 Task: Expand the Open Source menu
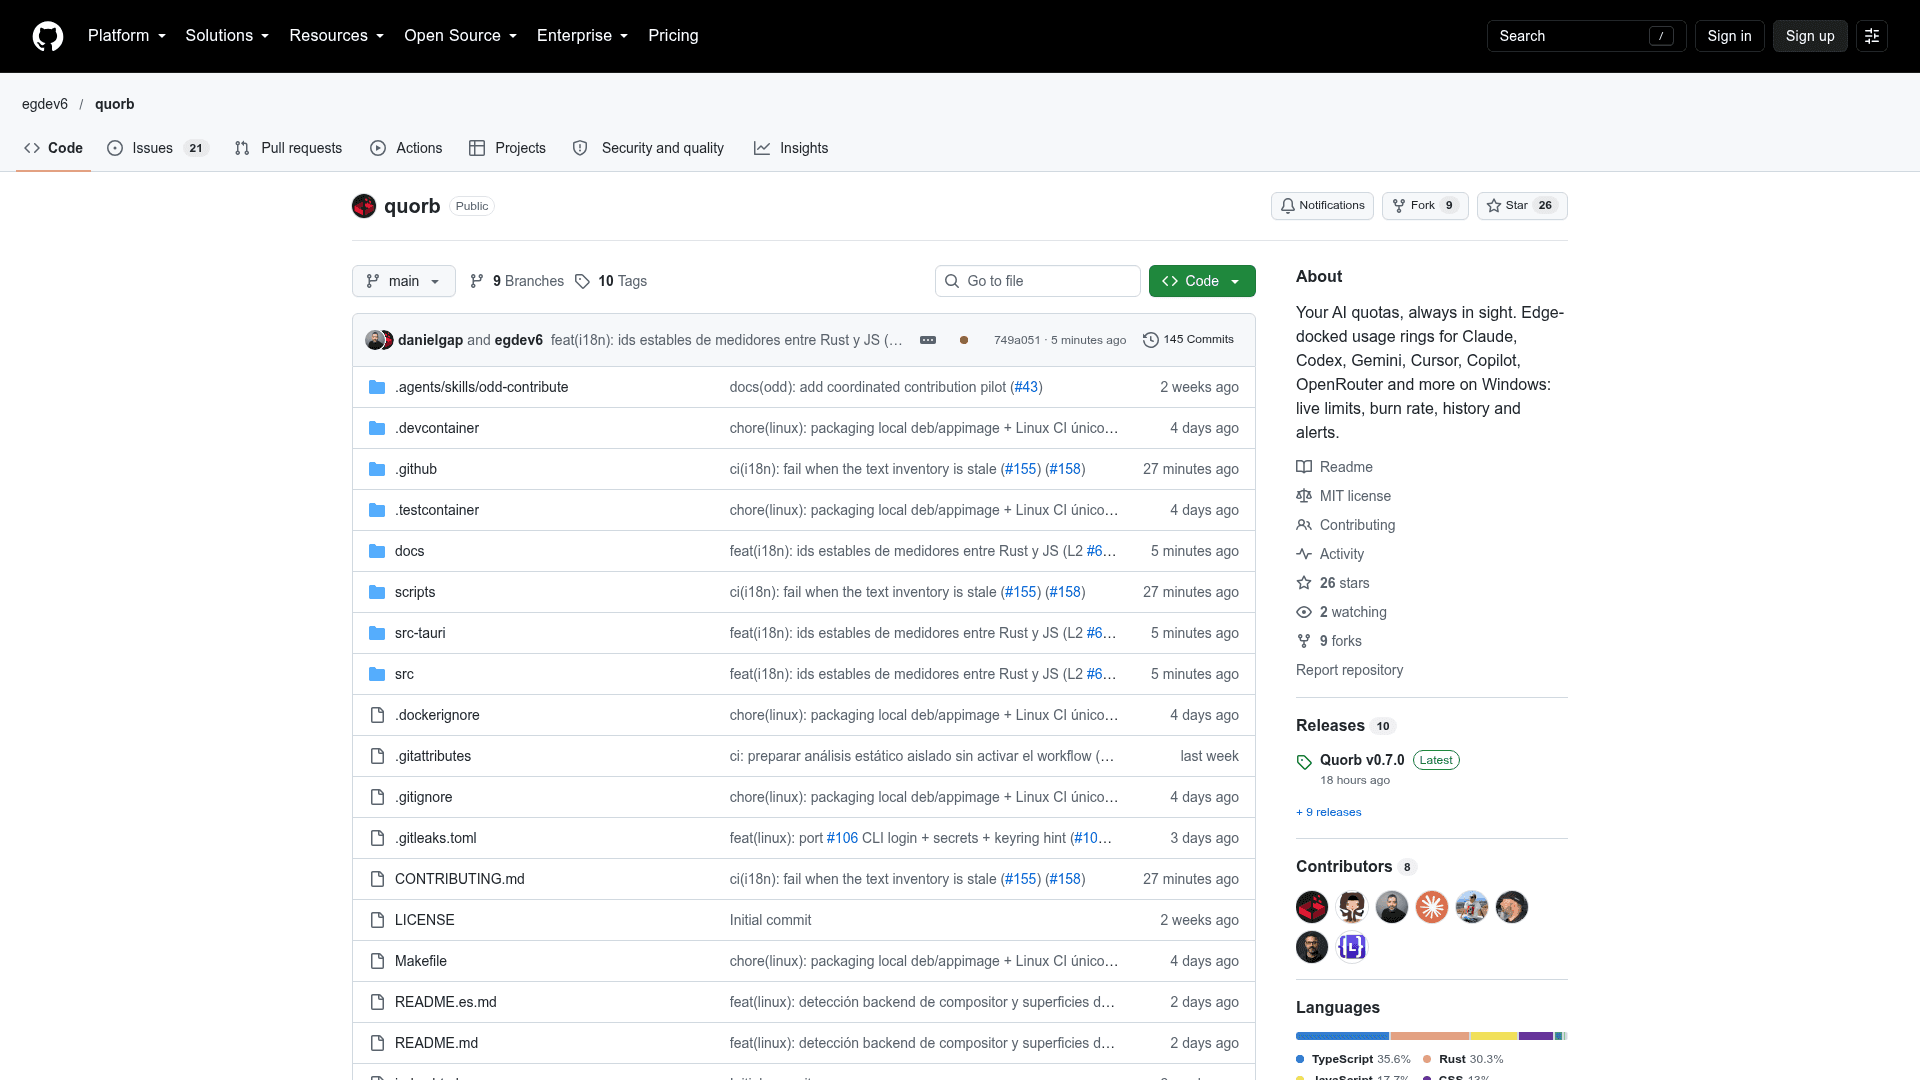(x=461, y=36)
